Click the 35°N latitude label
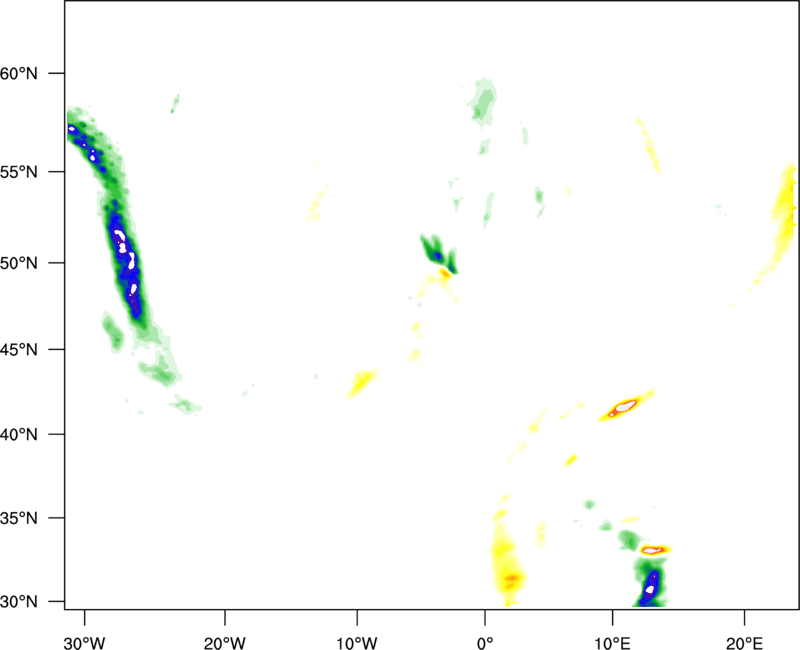 click(x=19, y=518)
